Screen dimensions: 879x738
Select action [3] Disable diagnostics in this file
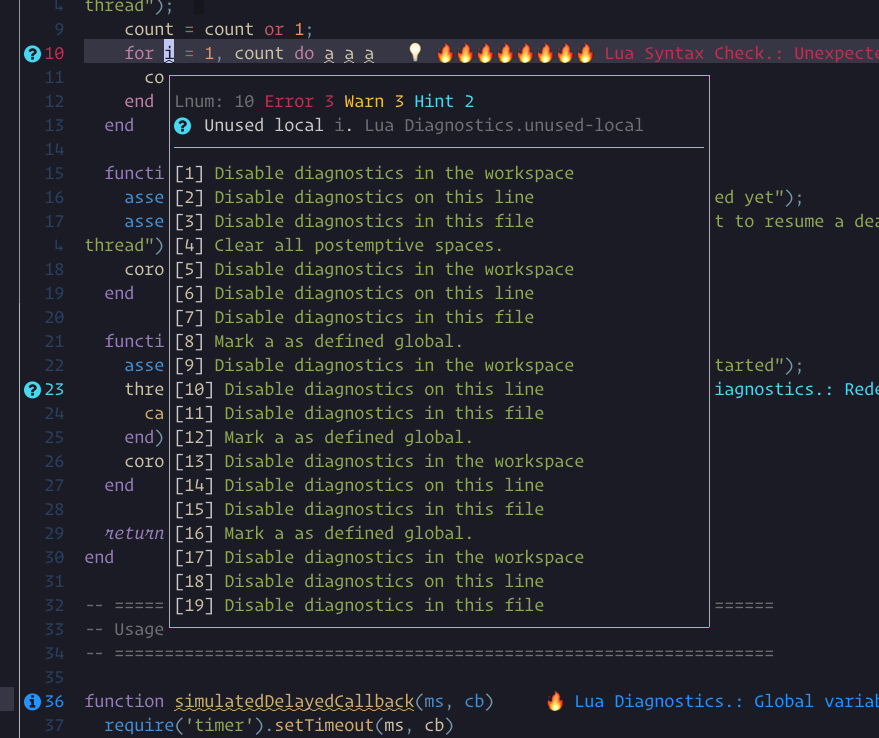tap(354, 222)
